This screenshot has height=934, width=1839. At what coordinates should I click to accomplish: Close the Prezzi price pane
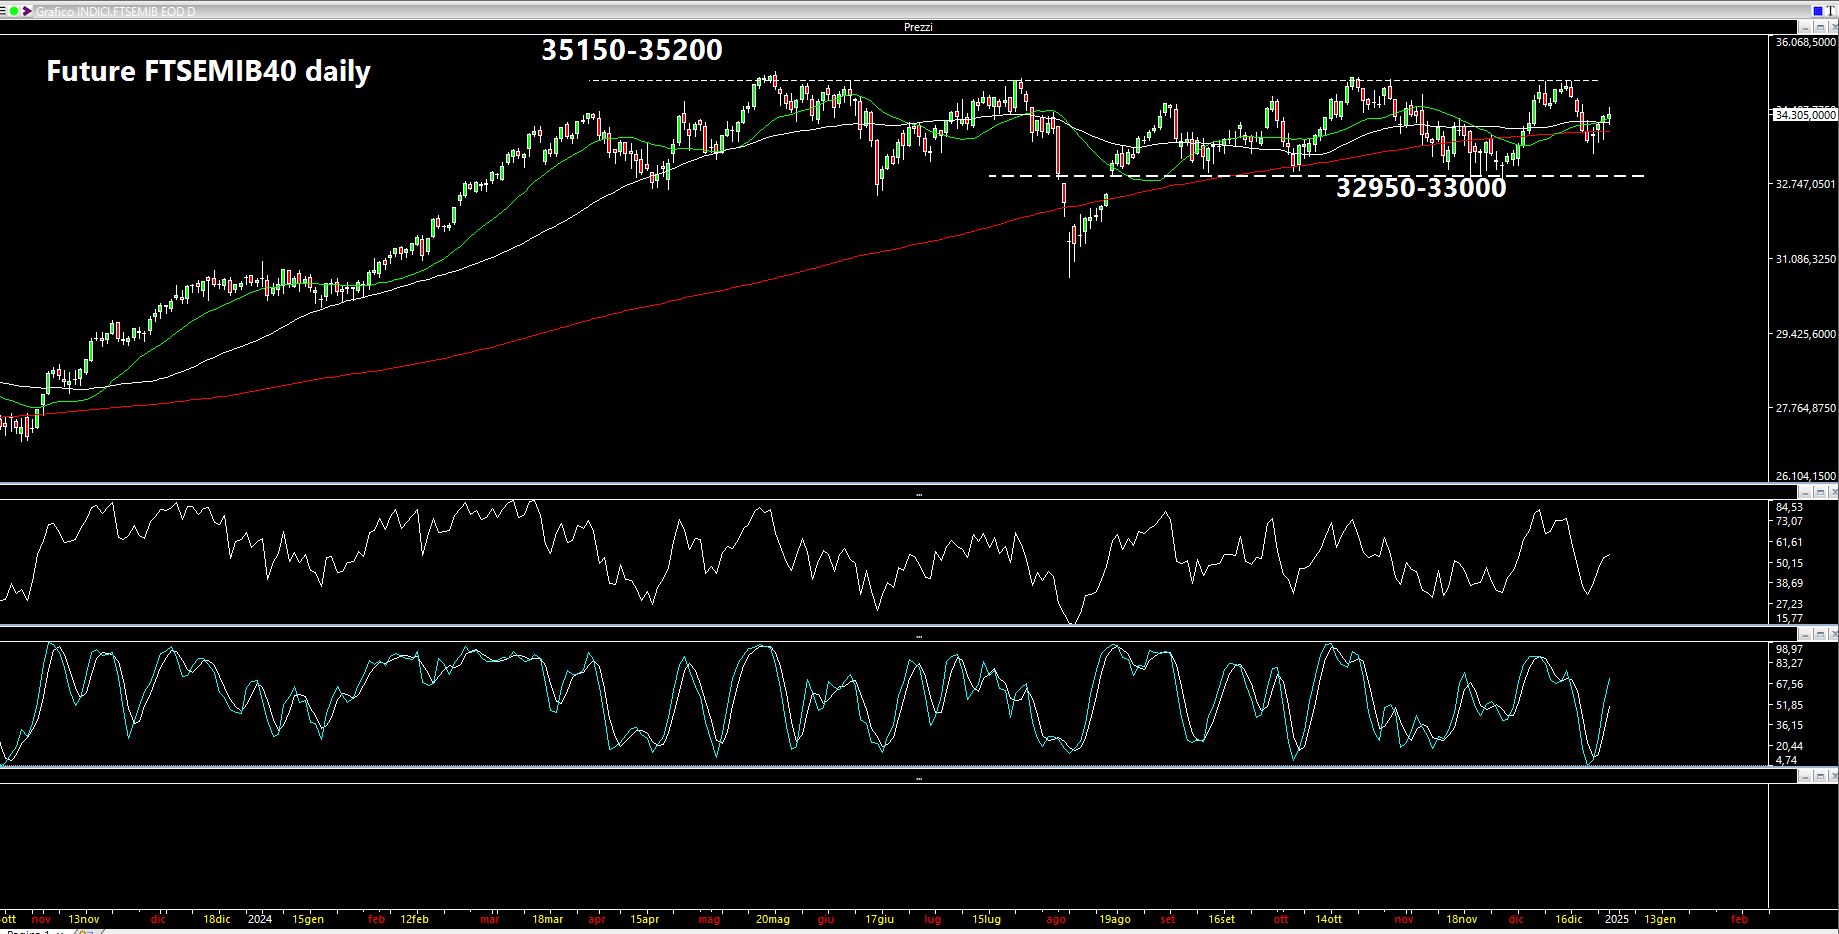tap(1834, 27)
